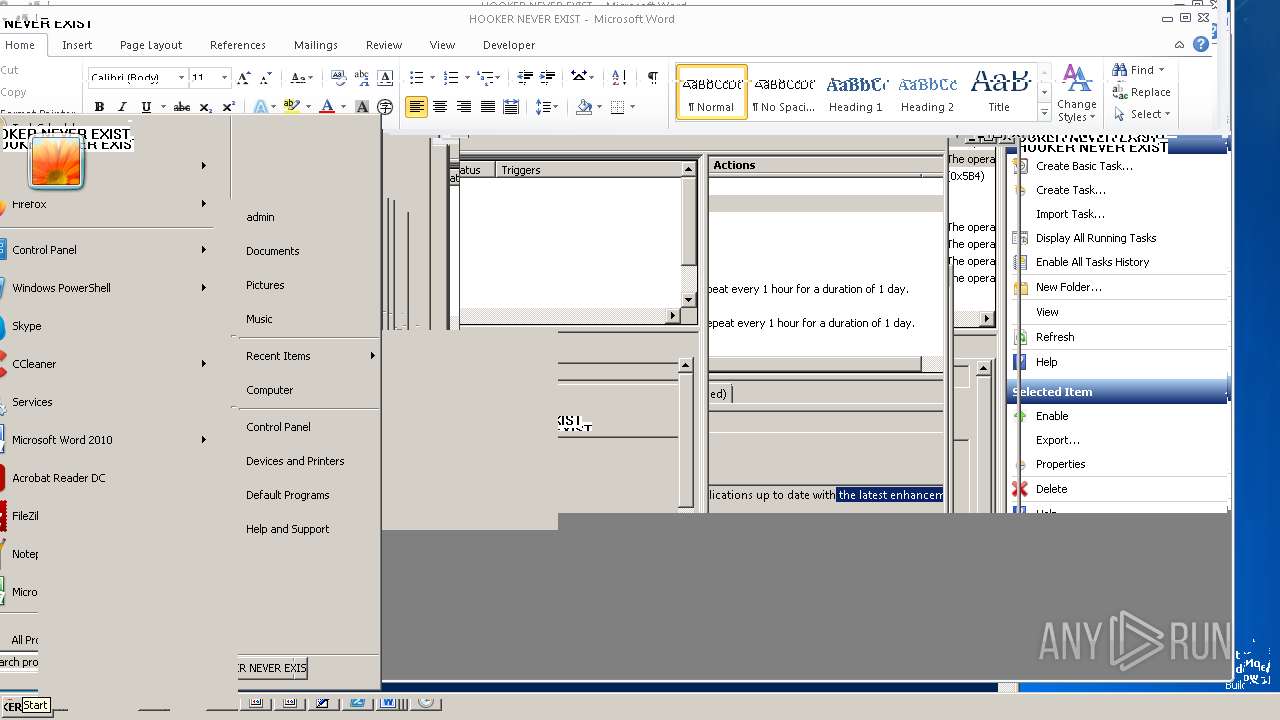
Task: Click Distributed alignment icon
Action: click(511, 107)
